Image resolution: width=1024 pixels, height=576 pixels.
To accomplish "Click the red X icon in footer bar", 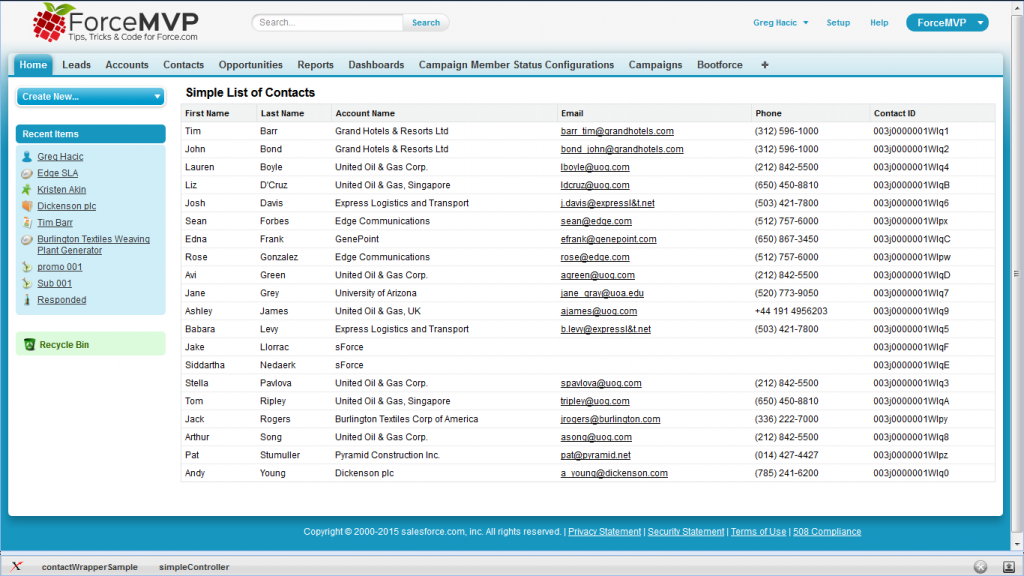I will pyautogui.click(x=17, y=567).
